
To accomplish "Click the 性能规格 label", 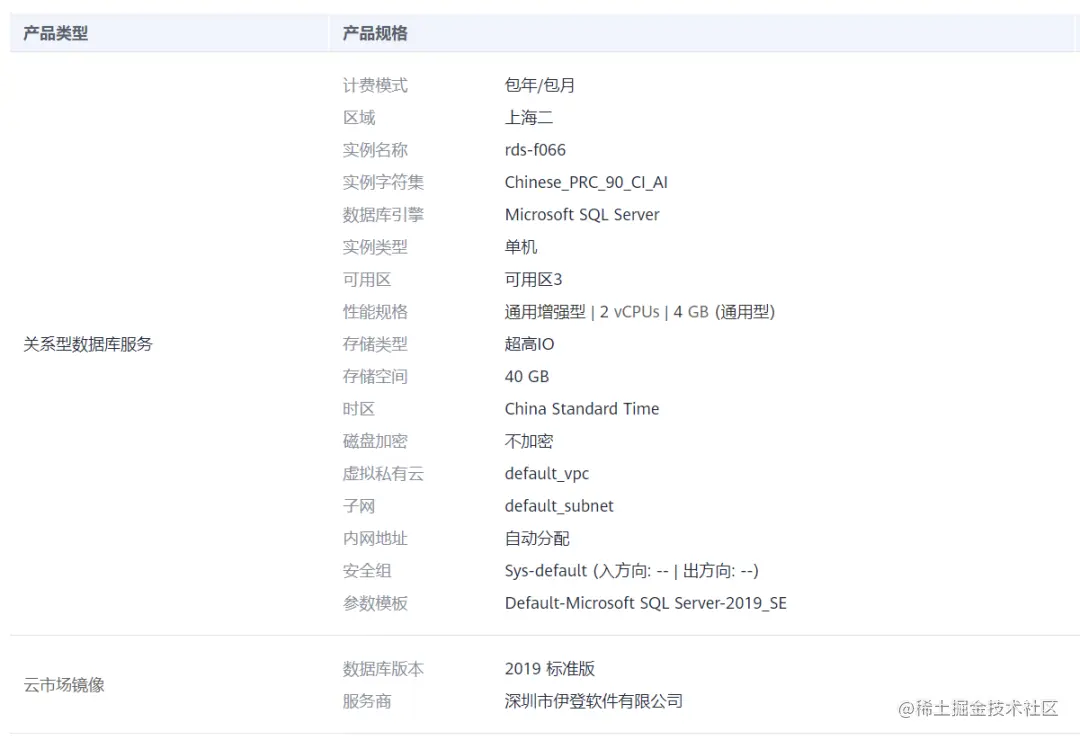I will click(x=375, y=311).
